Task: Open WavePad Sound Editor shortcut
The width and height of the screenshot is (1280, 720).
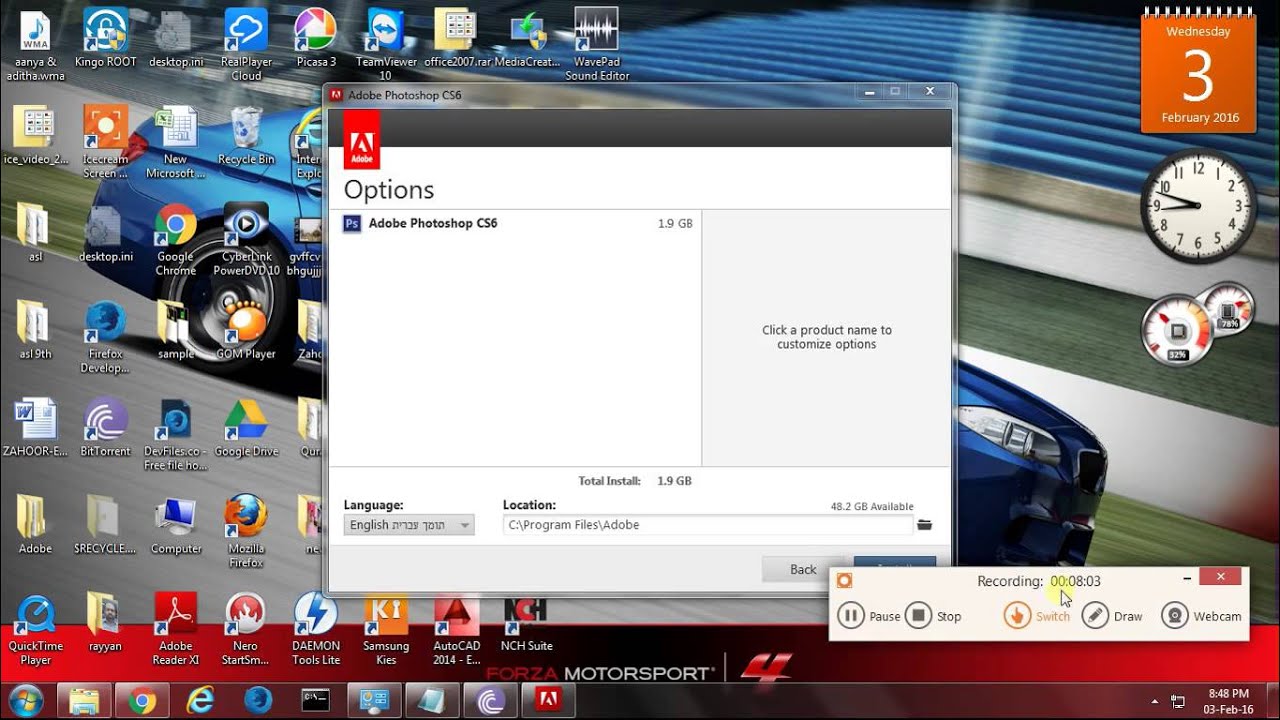Action: coord(597,45)
